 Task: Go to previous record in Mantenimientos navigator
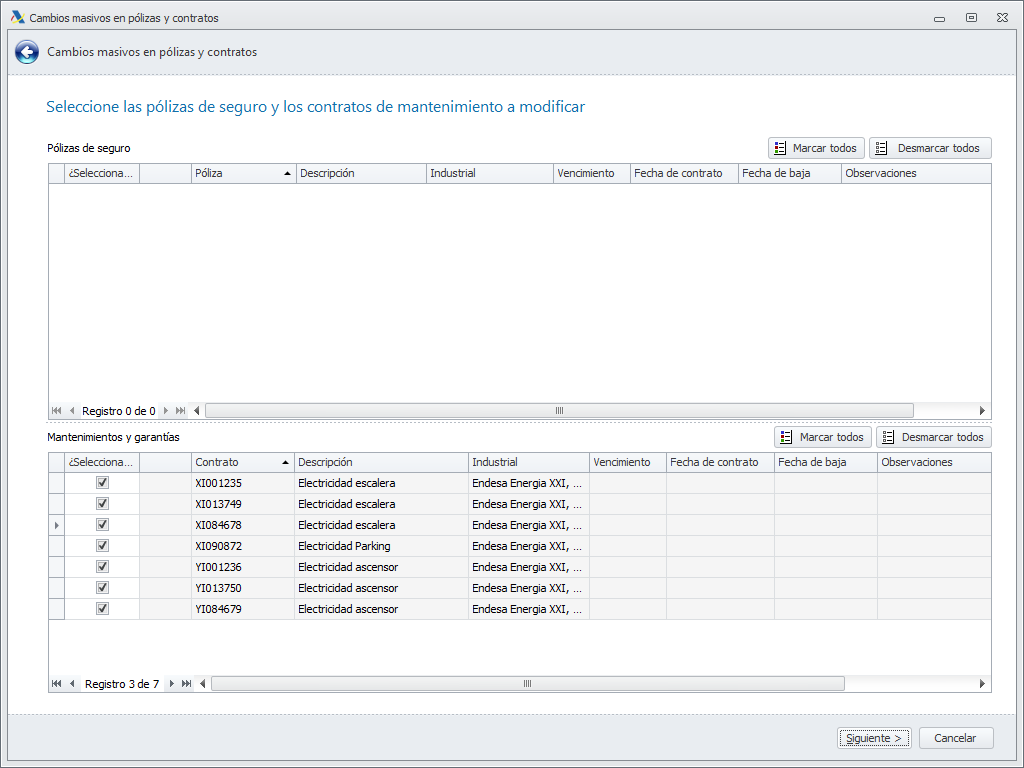(72, 684)
